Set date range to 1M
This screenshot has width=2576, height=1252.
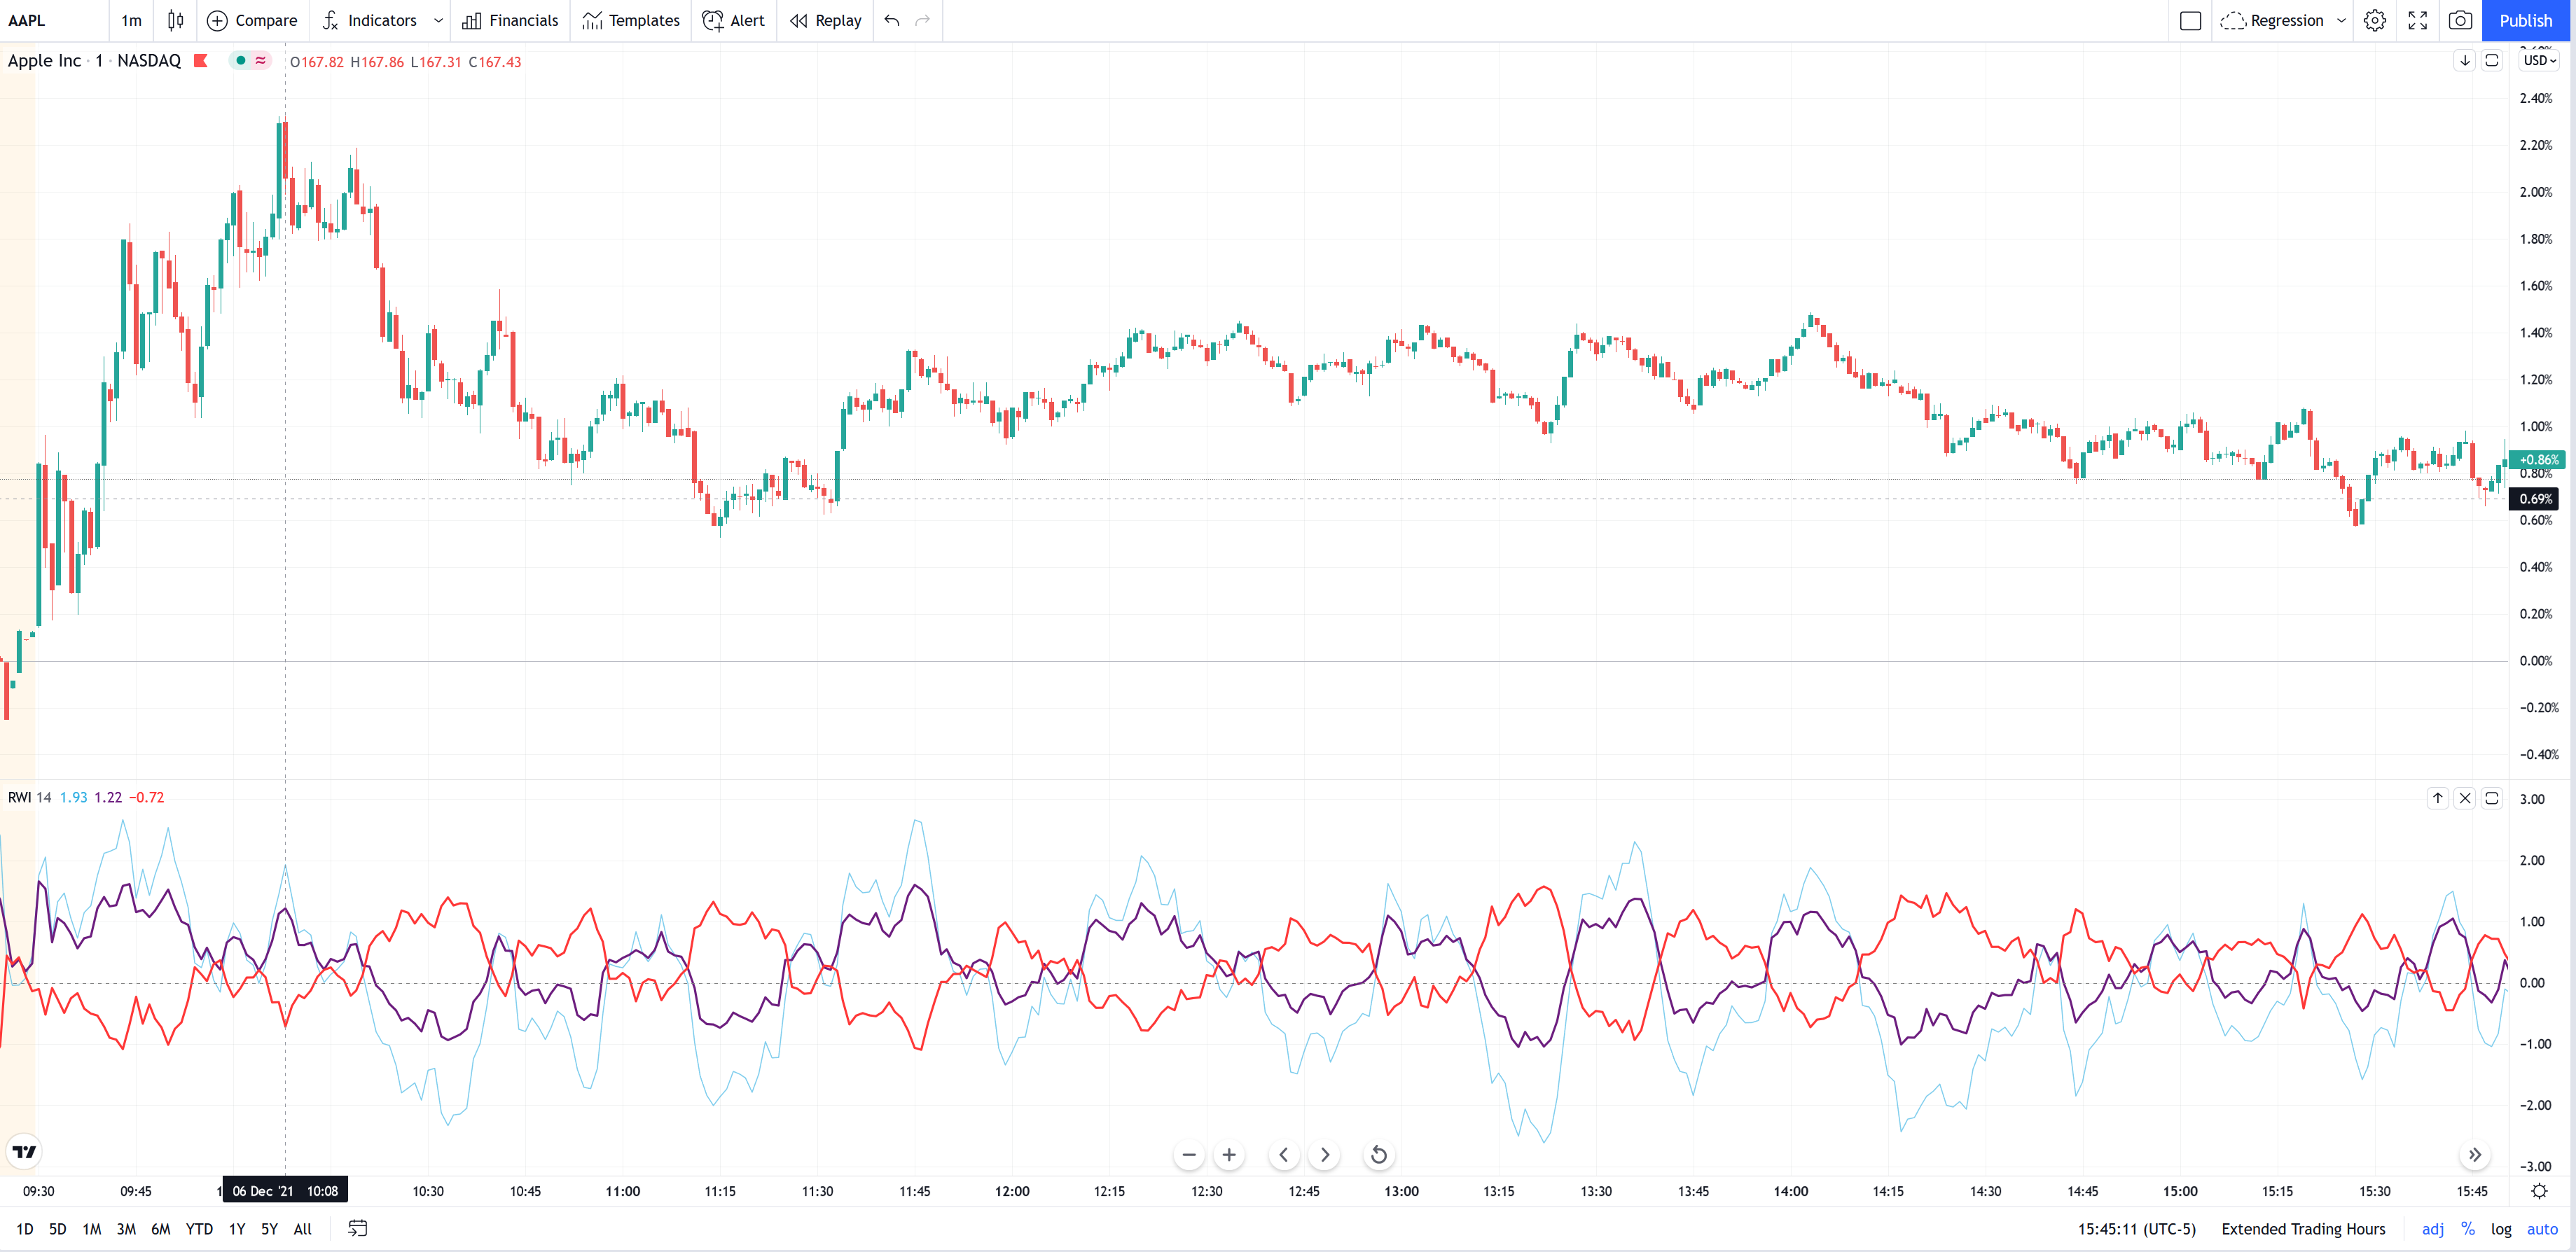(x=92, y=1229)
